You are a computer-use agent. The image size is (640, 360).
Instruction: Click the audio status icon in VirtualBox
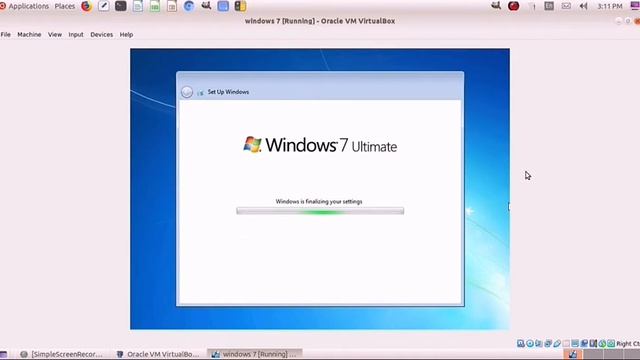[539, 343]
